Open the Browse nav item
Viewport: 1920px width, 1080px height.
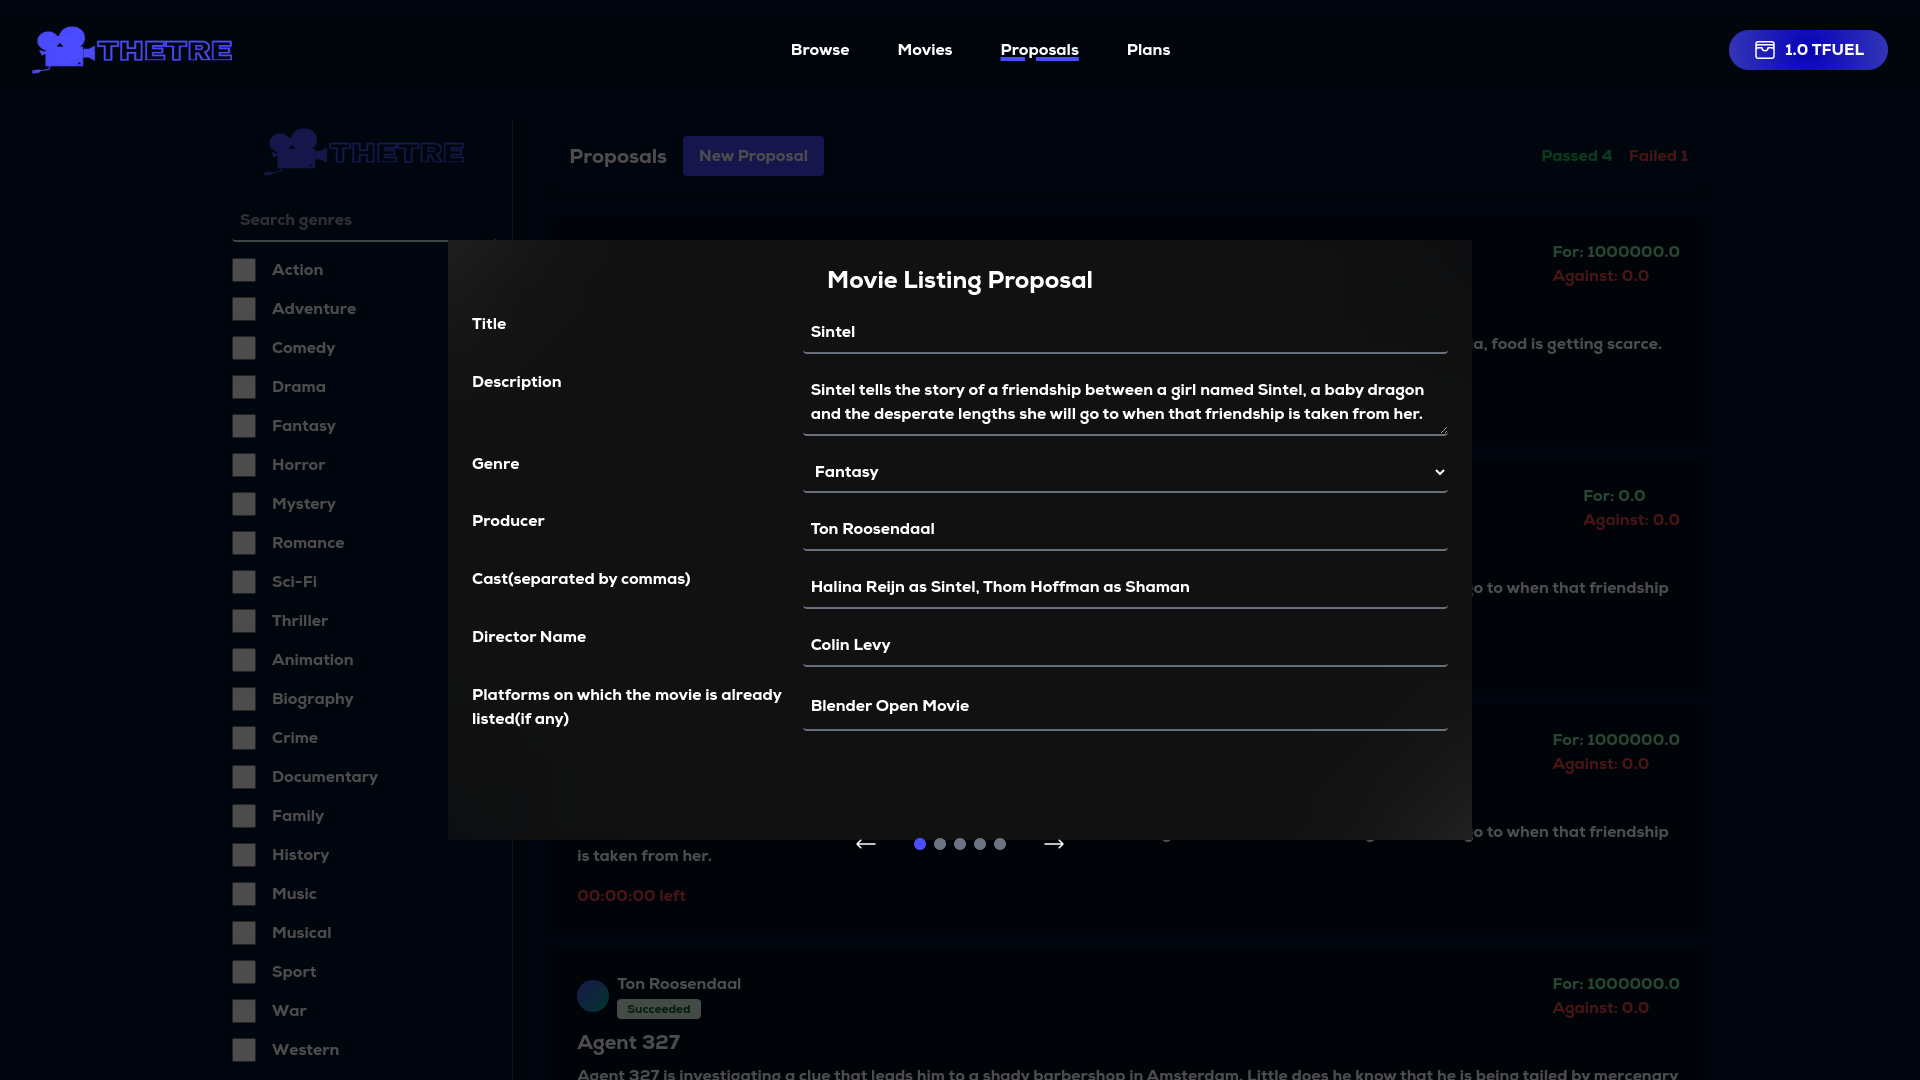click(820, 50)
